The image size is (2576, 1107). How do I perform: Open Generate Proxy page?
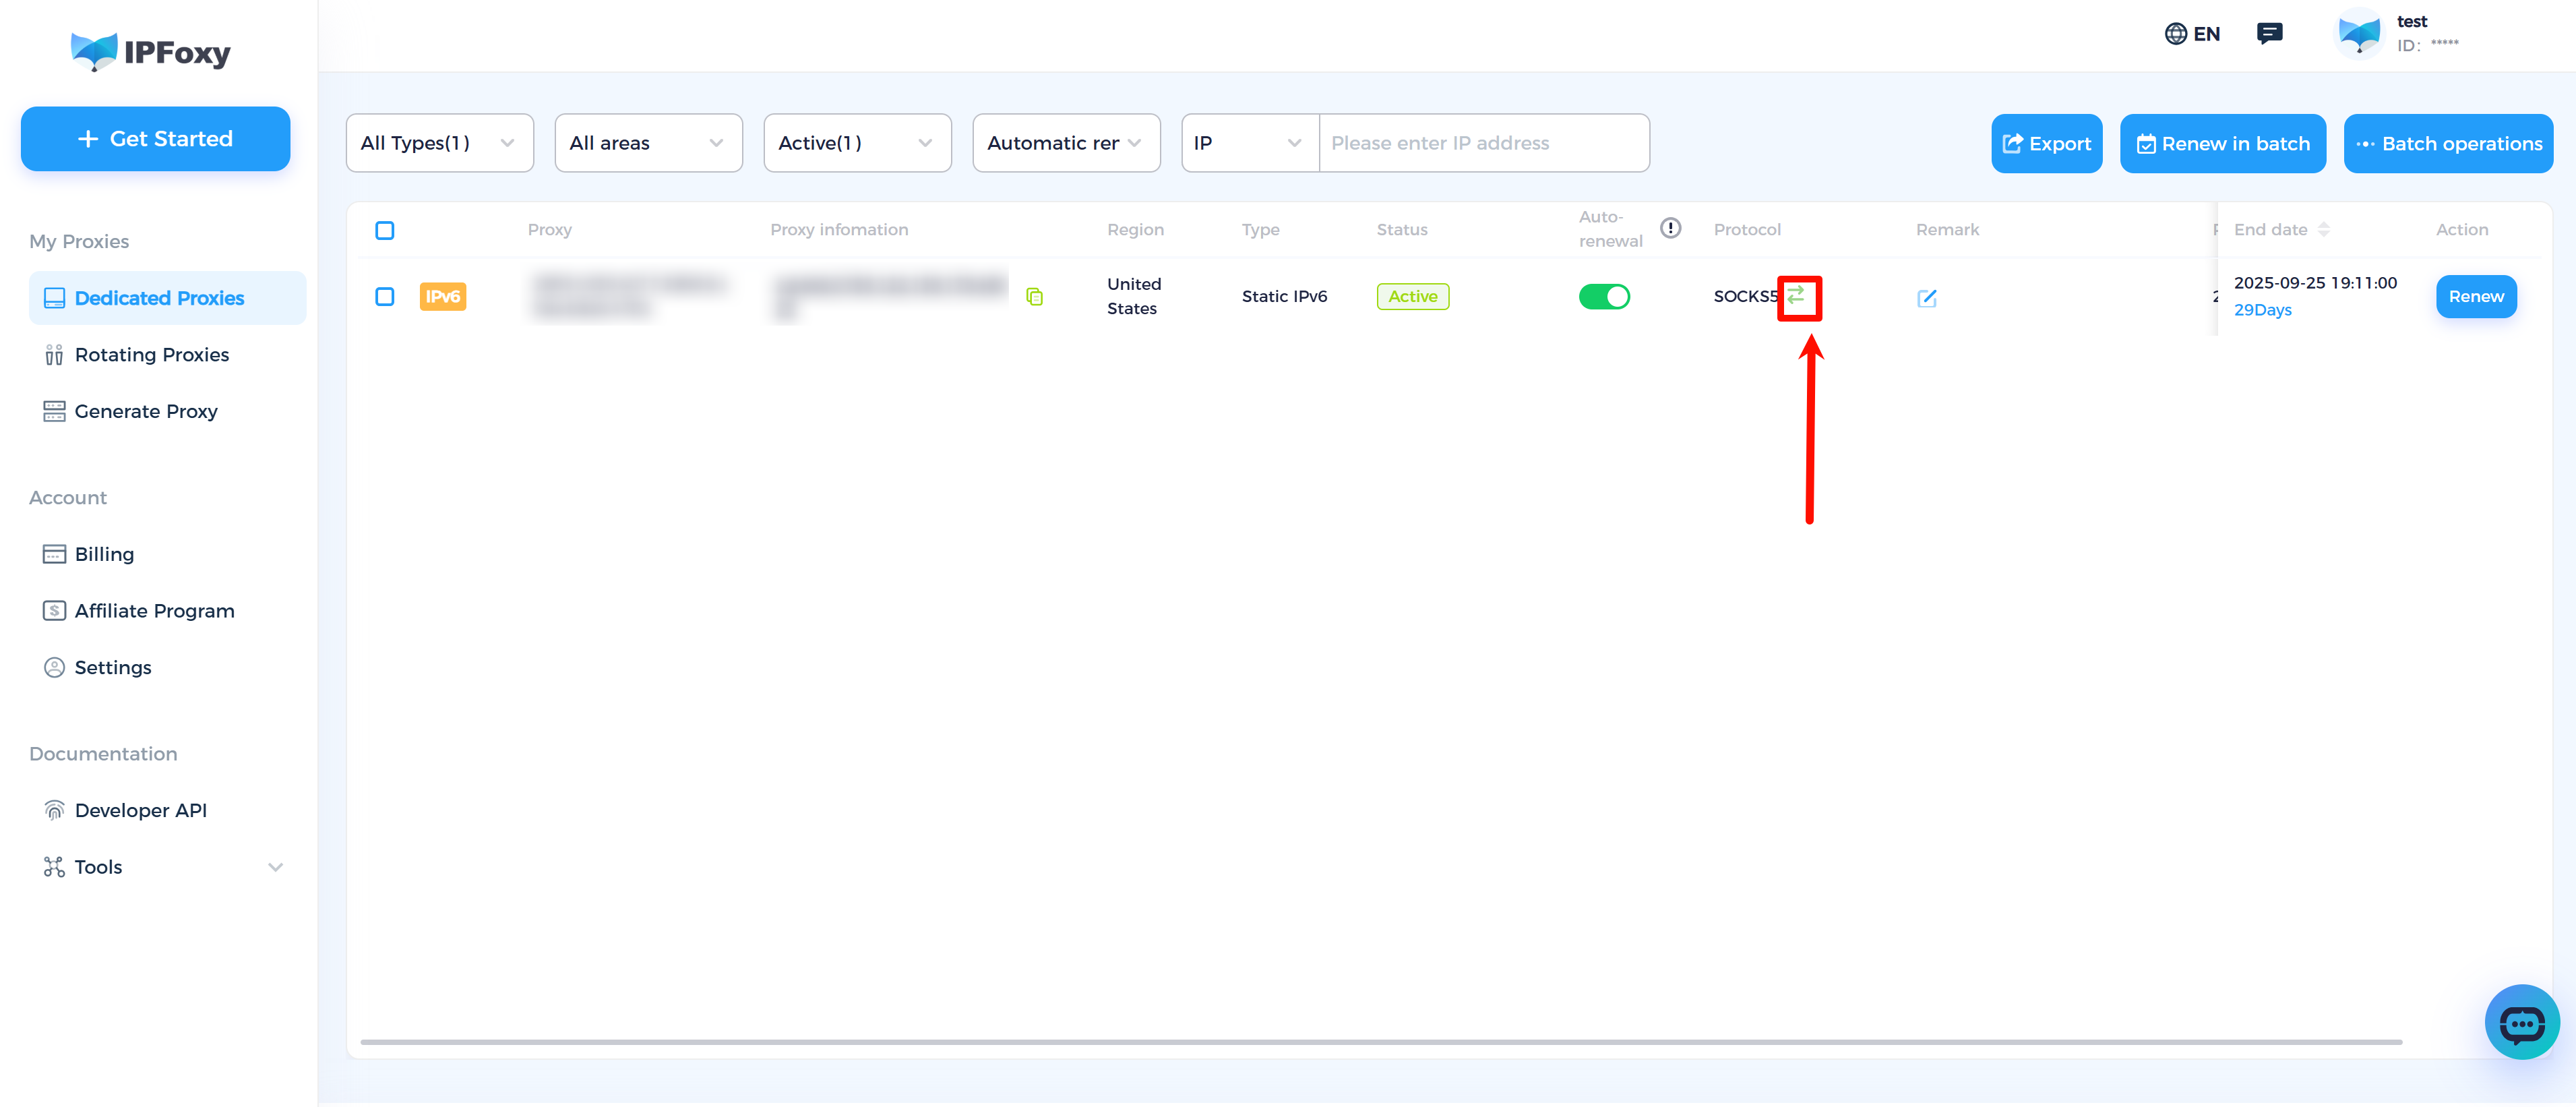[x=146, y=411]
